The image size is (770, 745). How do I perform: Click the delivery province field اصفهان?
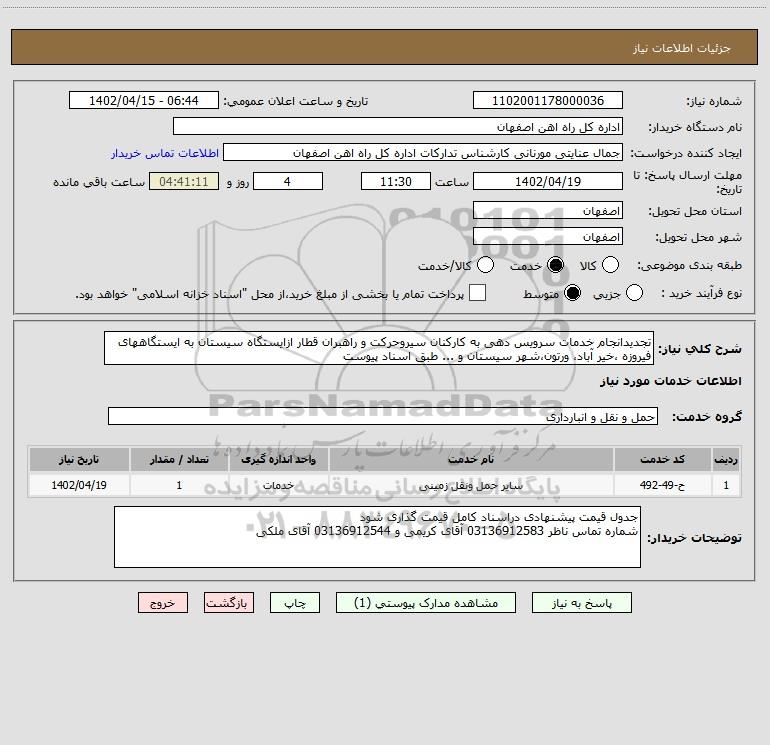point(548,210)
